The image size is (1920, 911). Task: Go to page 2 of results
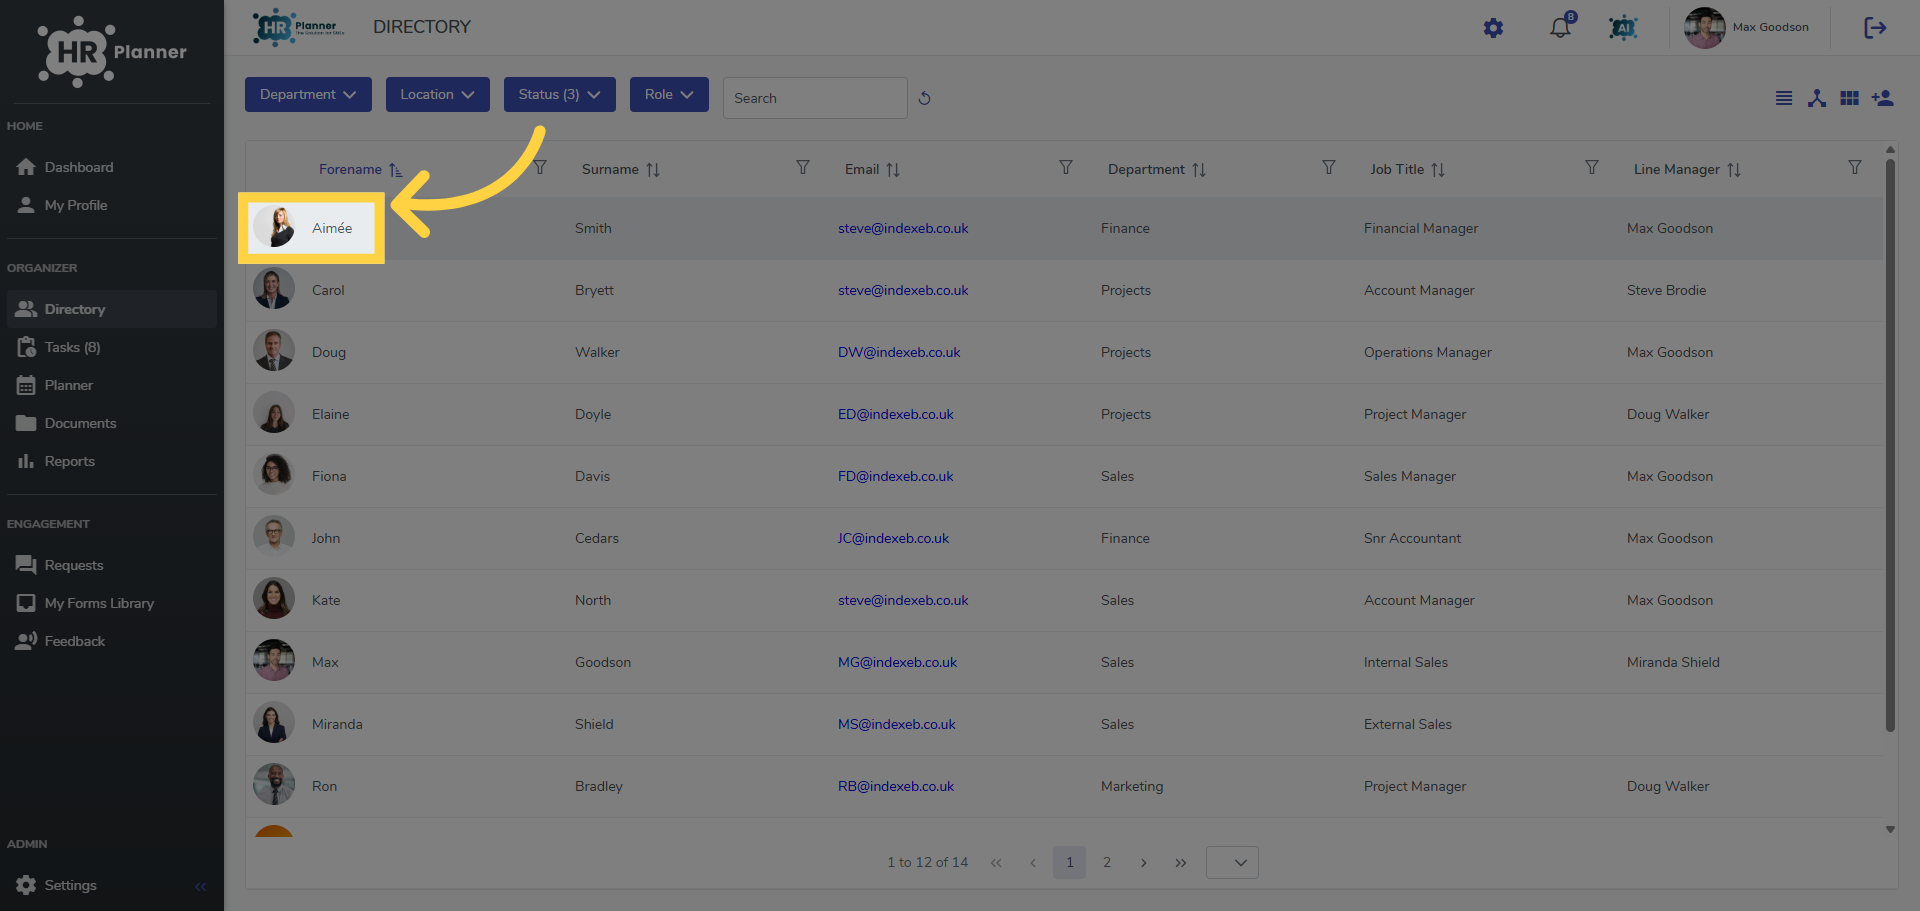coord(1107,862)
